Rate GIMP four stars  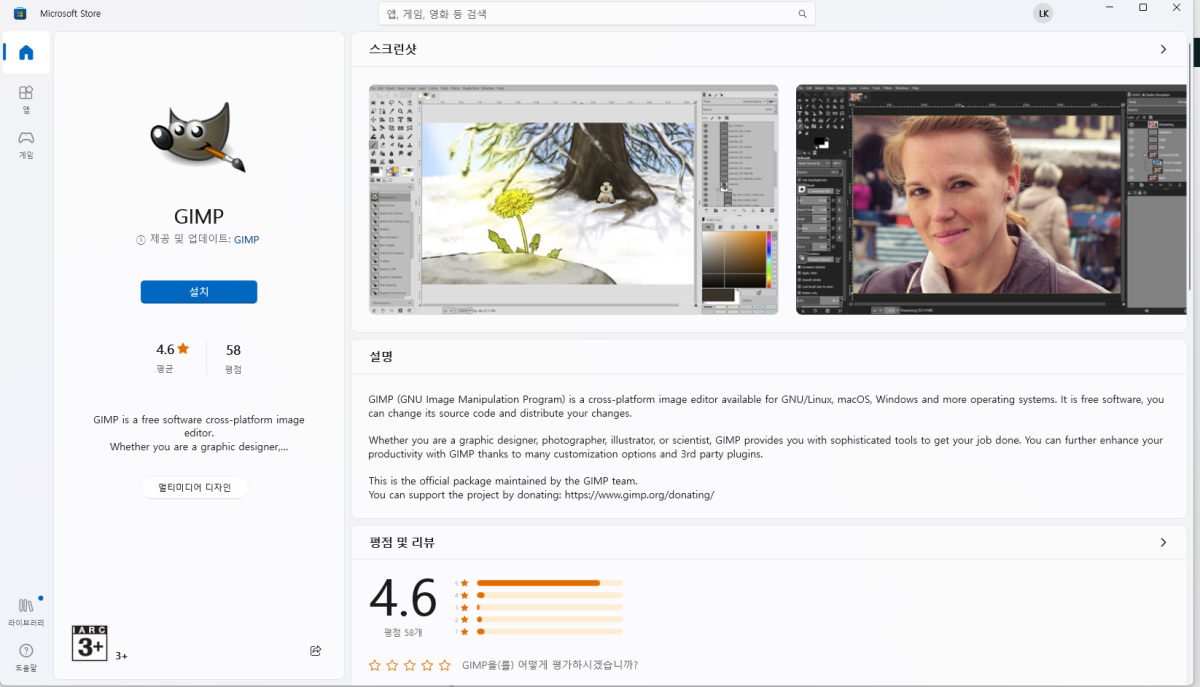(427, 665)
